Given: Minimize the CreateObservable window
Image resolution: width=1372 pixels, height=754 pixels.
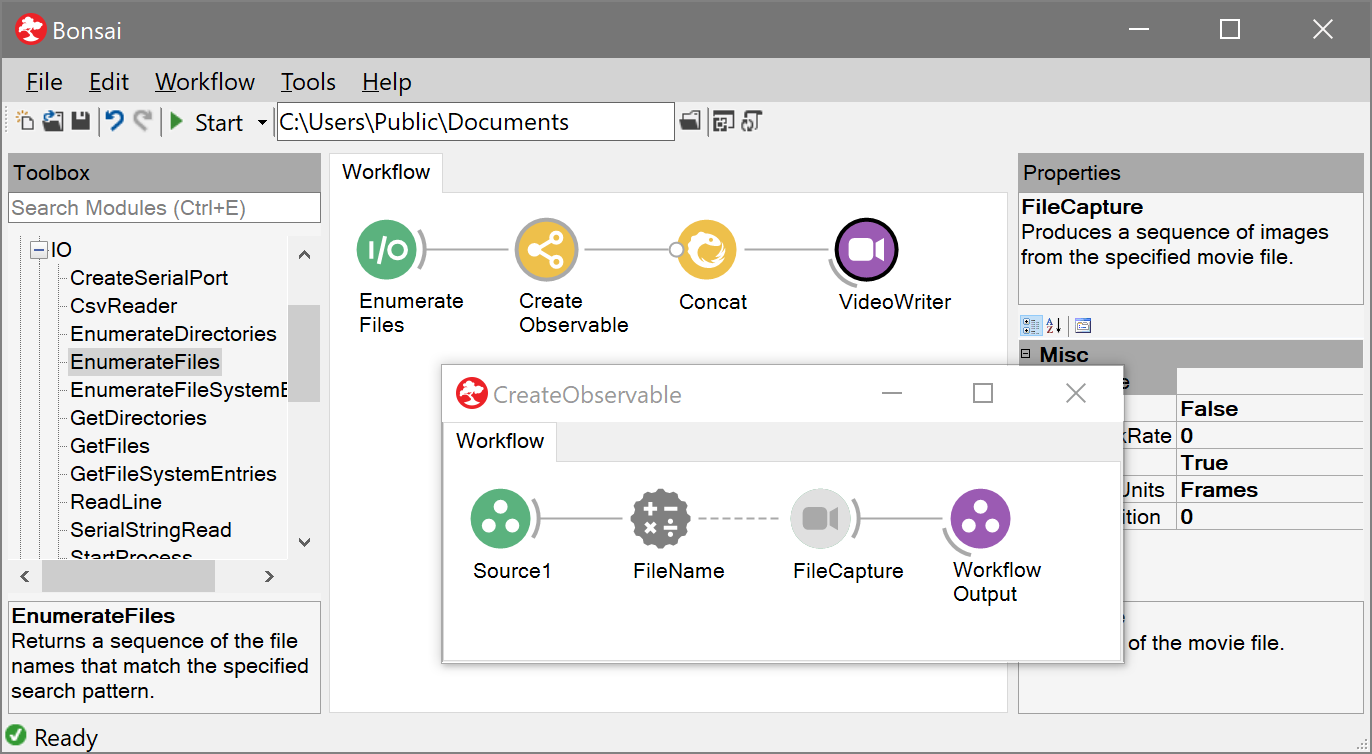Looking at the screenshot, I should tap(893, 393).
